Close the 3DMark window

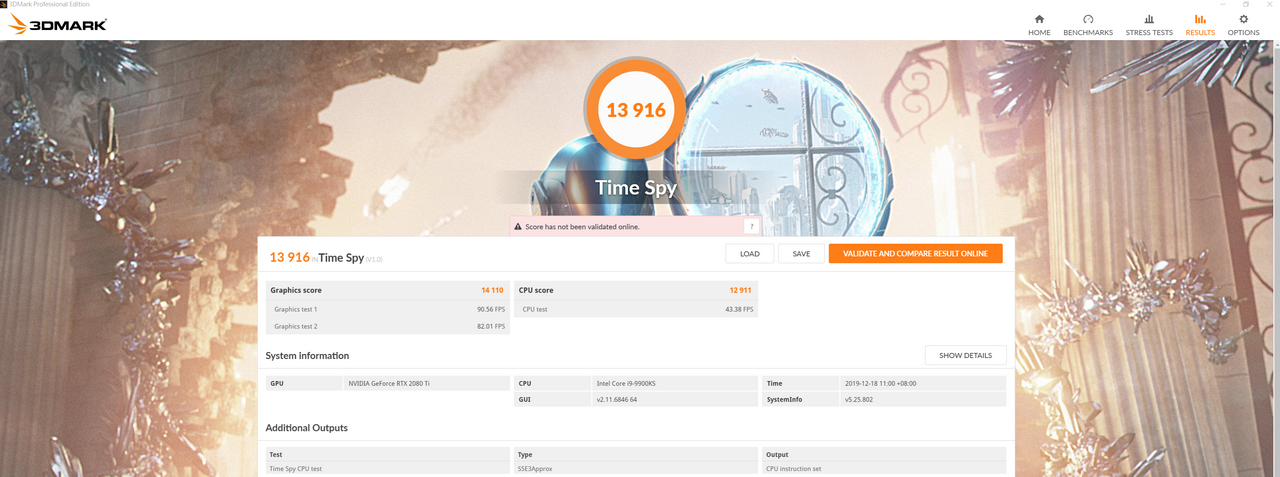(x=1269, y=5)
